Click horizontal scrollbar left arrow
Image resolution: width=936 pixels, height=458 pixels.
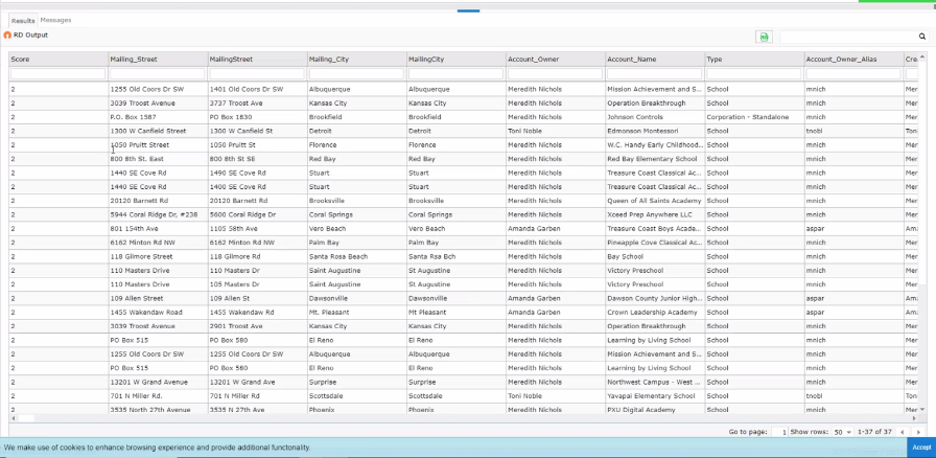13,419
